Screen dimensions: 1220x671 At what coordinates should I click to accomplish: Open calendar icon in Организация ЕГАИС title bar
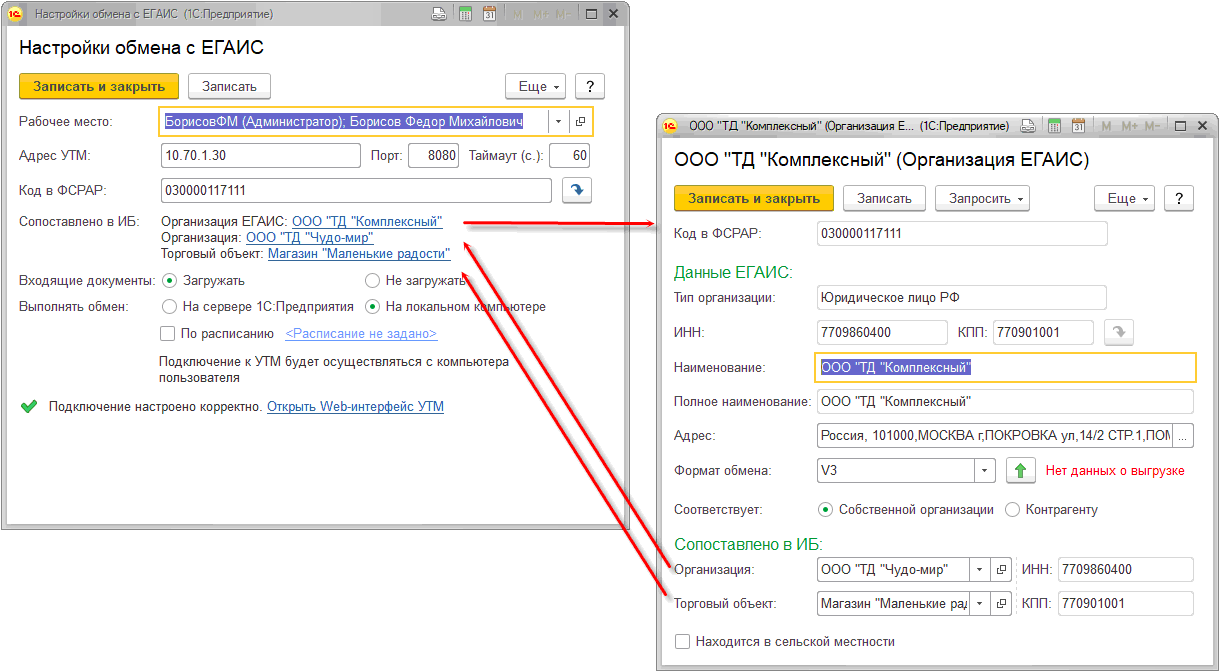(1078, 127)
